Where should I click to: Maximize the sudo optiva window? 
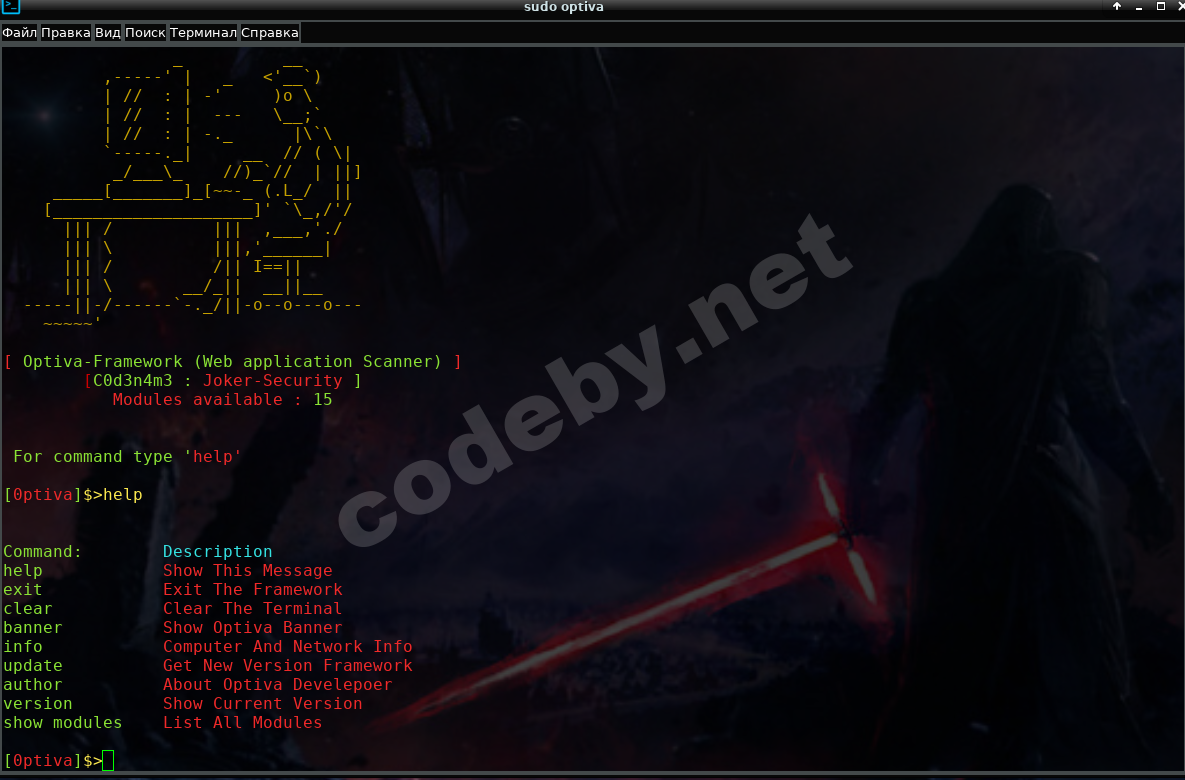[1161, 6]
